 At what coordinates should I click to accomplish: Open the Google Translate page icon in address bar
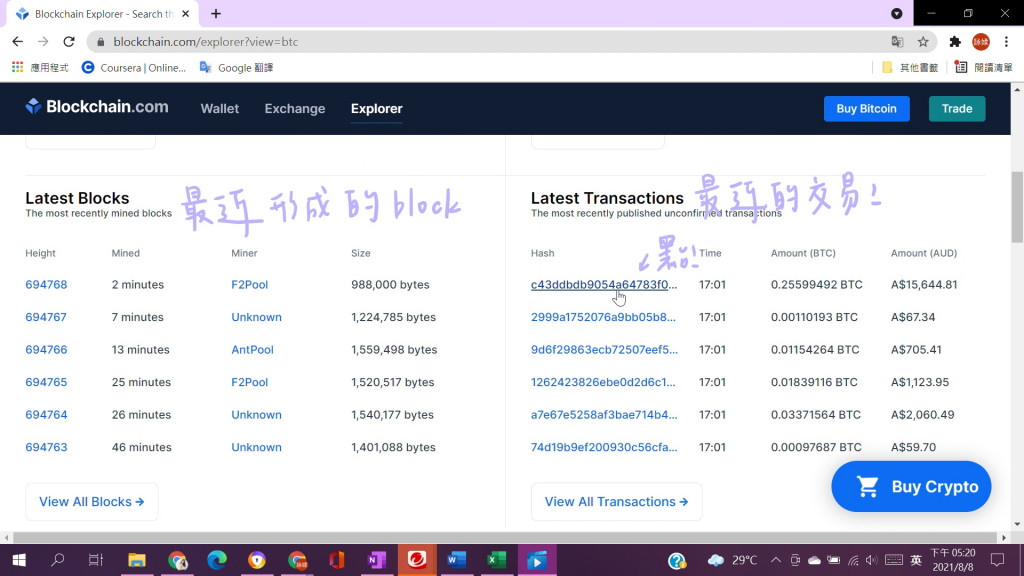(x=897, y=42)
